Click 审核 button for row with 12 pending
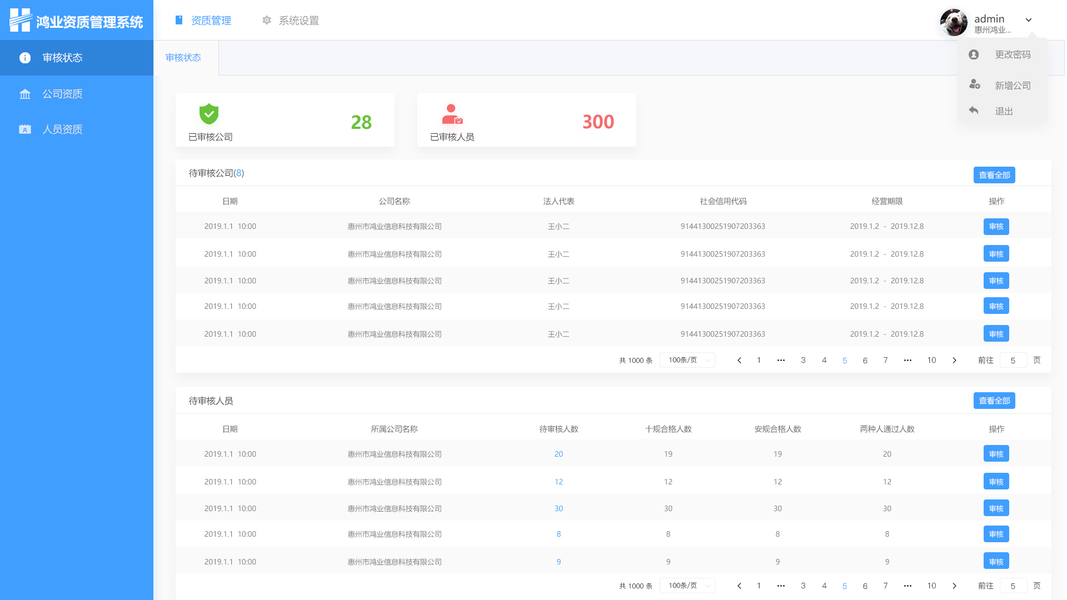1067x600 pixels. 996,482
